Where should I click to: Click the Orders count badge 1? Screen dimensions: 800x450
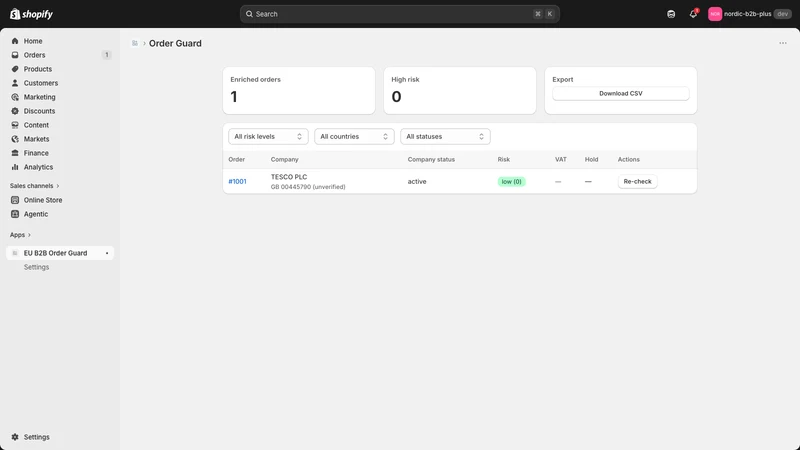(106, 55)
